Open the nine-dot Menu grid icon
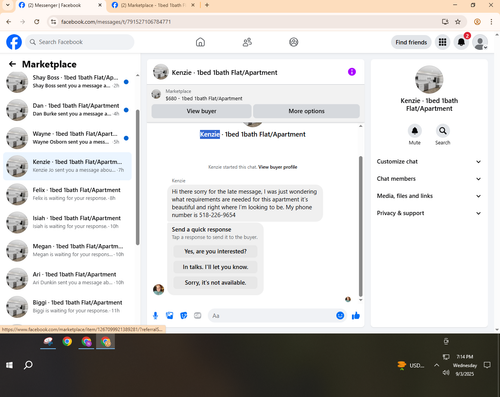The image size is (500, 397). point(442,42)
